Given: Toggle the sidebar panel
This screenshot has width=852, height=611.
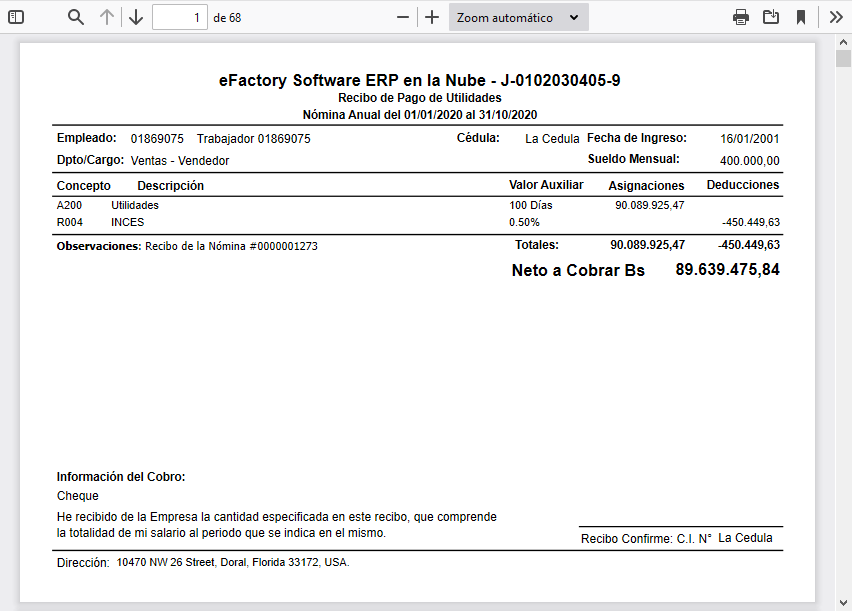Looking at the screenshot, I should 14,16.
